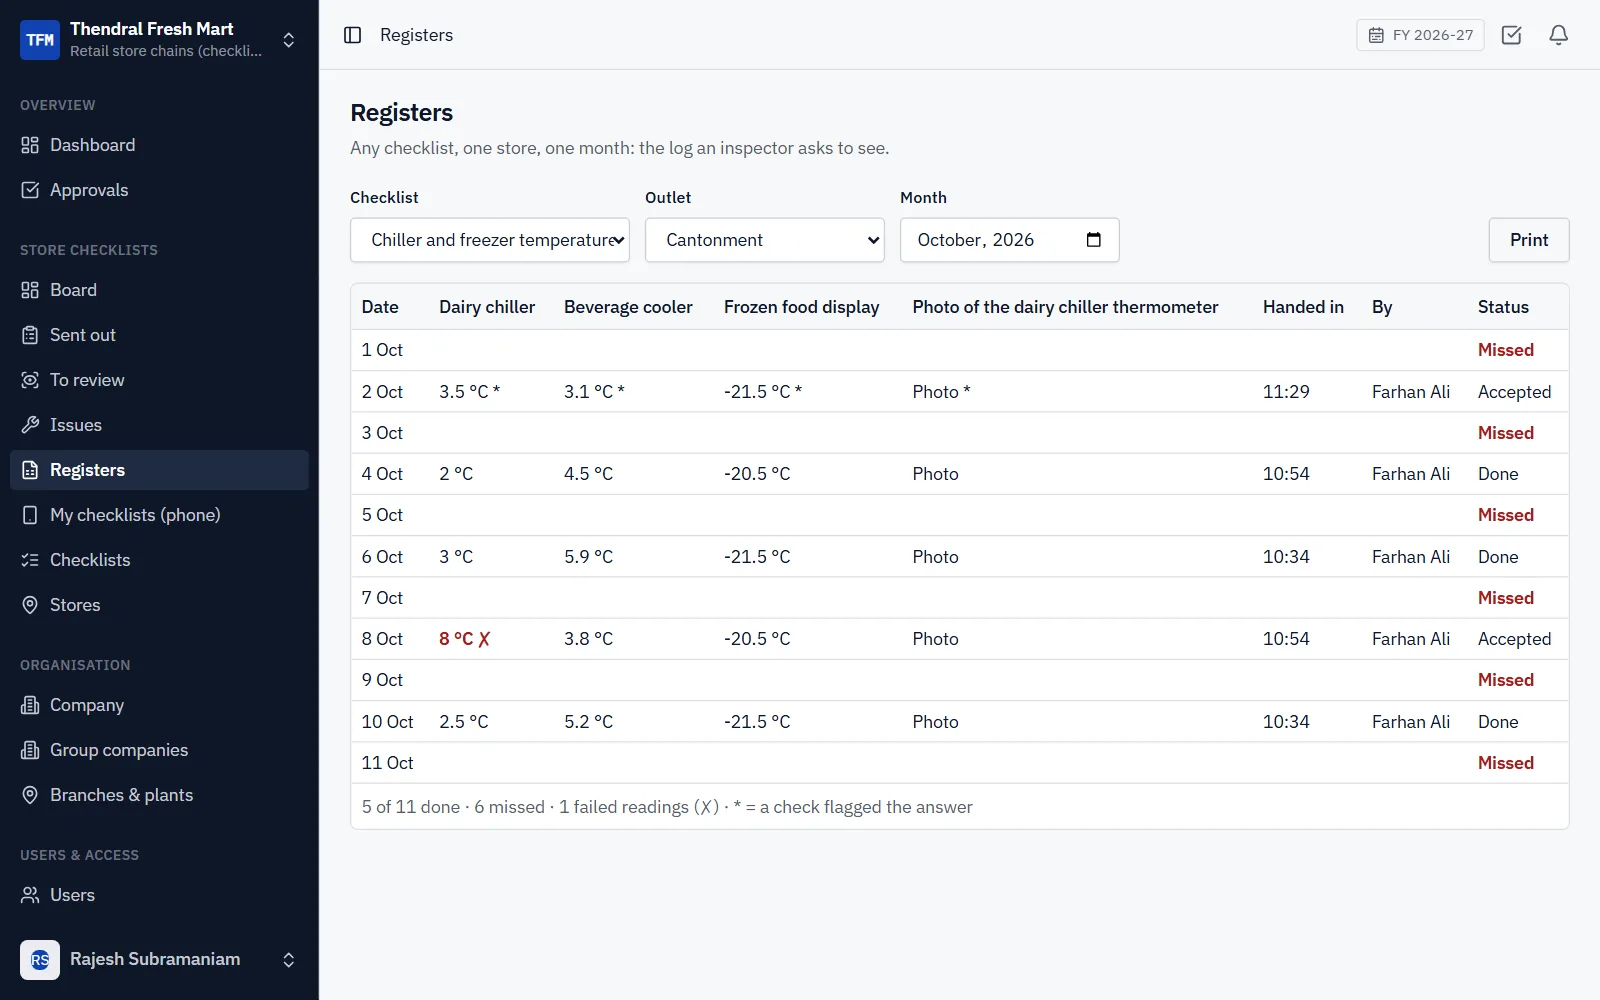Go to Approvals page
Screen dimensions: 1600x1000
coord(160,190)
